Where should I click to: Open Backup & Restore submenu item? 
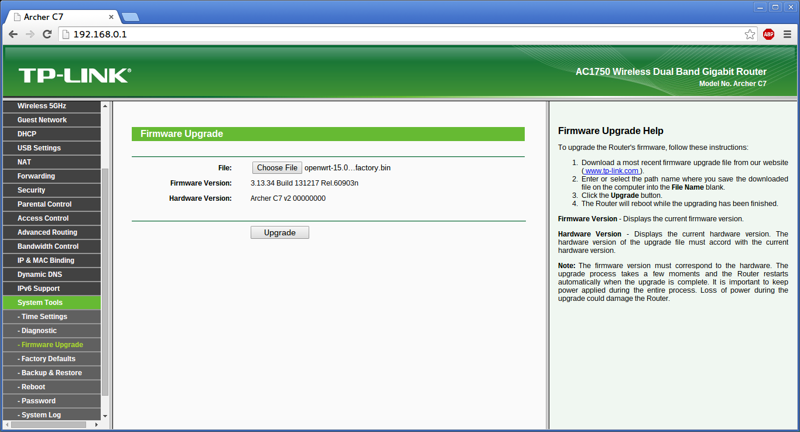tap(52, 372)
